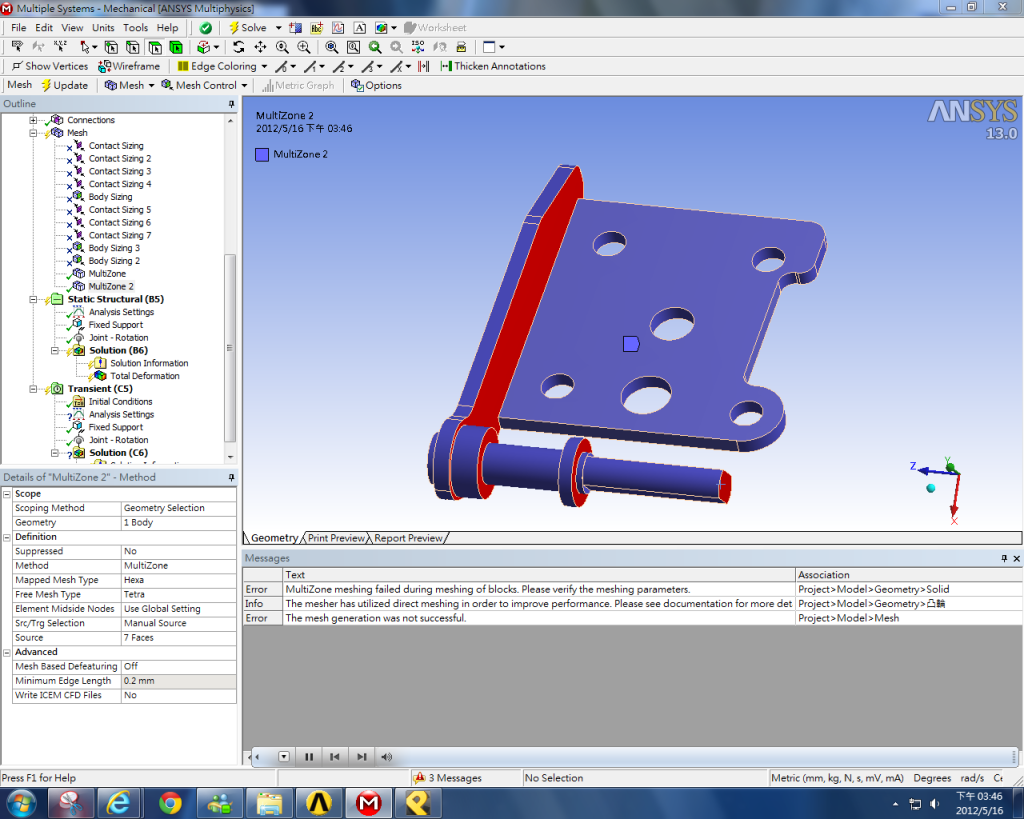Screen dimensions: 1024x819
Task: Toggle Wireframe view mode
Action: (x=129, y=66)
